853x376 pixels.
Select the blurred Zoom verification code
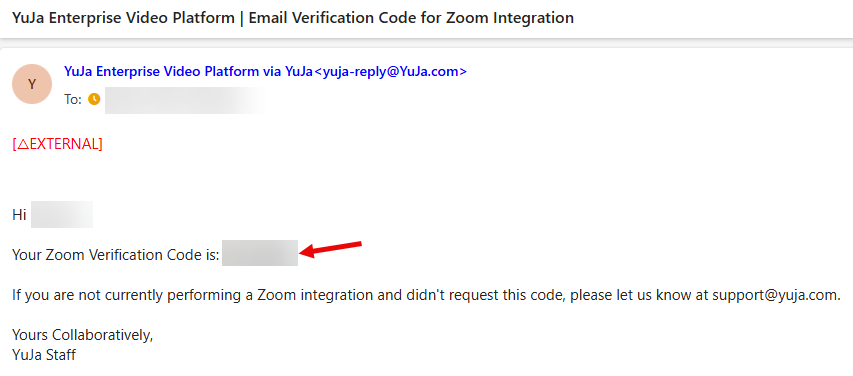pos(260,253)
